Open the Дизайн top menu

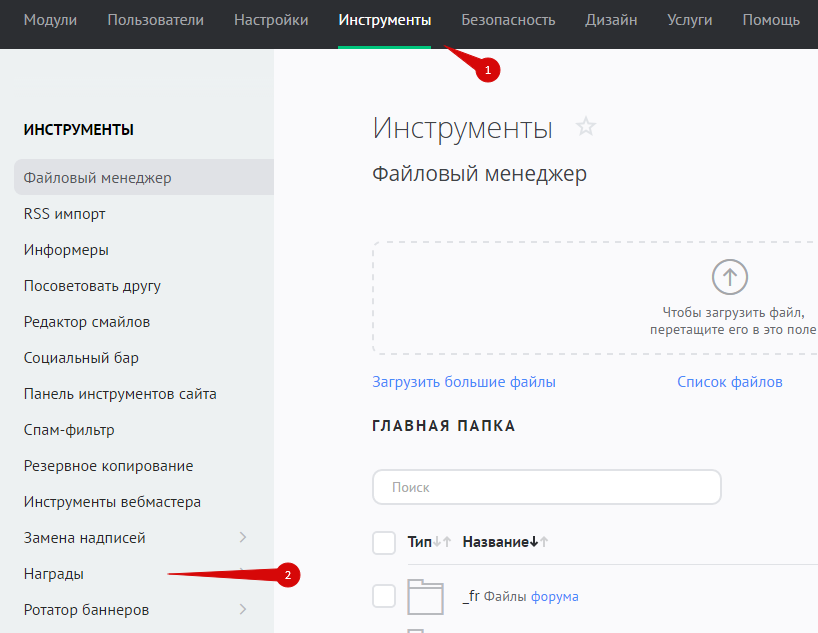point(610,20)
